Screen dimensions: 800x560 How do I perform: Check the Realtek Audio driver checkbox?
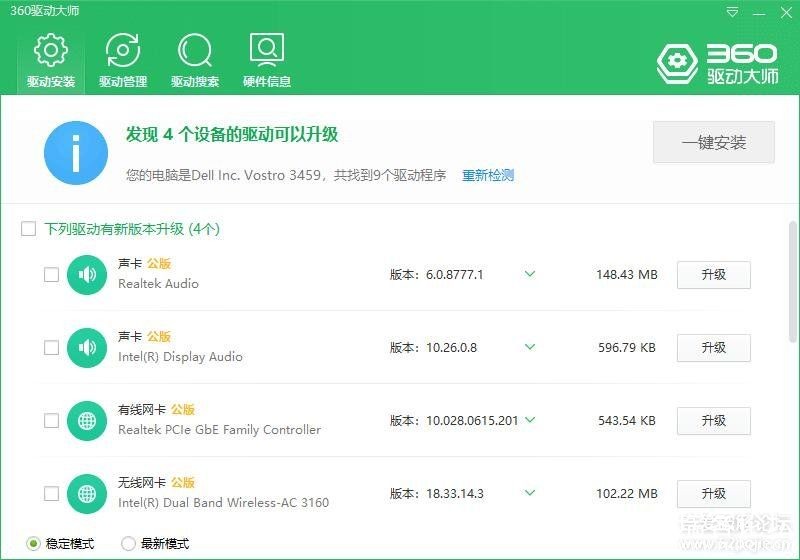[x=52, y=275]
